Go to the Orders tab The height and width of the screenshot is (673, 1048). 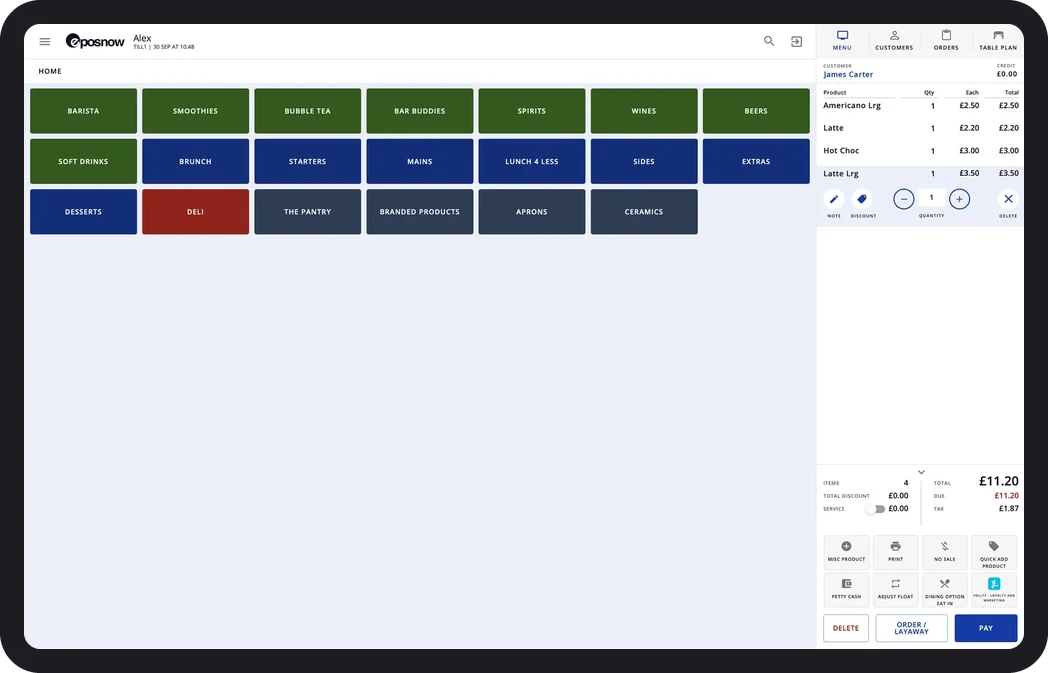click(946, 40)
